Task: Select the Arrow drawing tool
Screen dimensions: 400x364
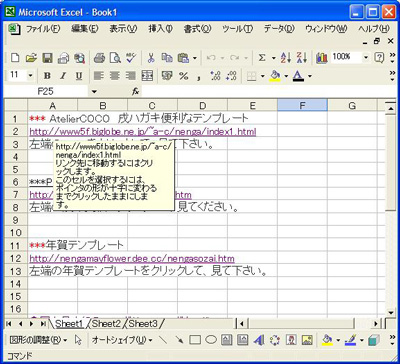Action: (x=179, y=340)
